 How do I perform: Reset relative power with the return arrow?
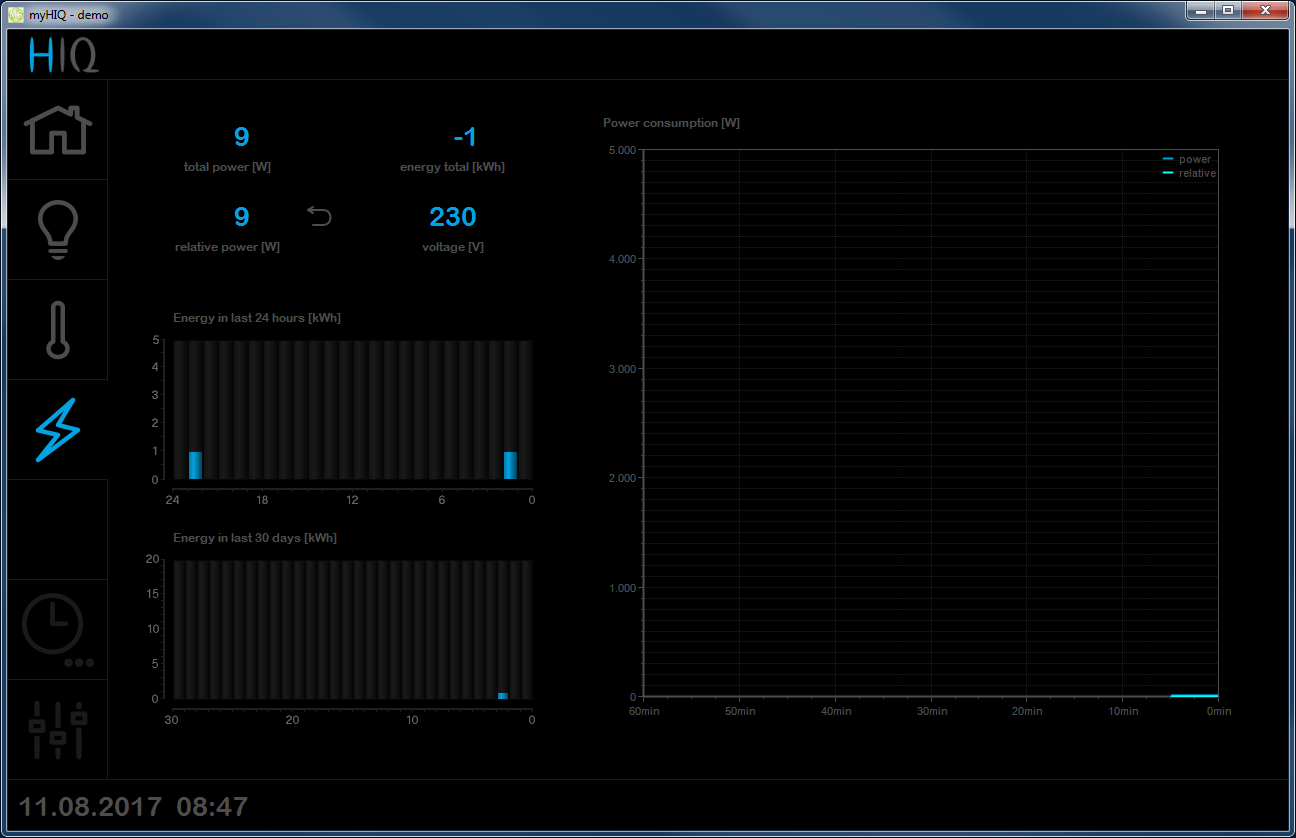[319, 216]
